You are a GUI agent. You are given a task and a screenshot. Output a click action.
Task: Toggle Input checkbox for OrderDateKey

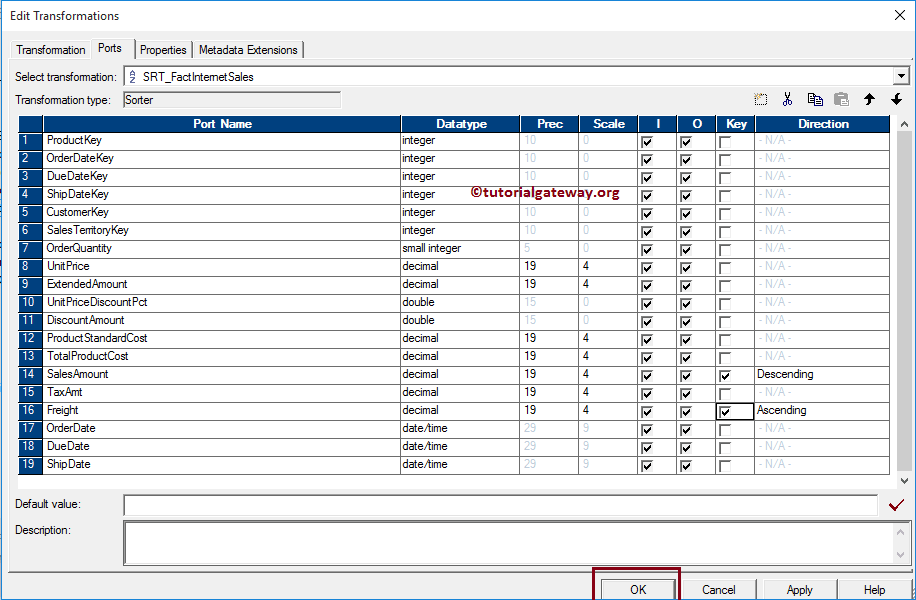click(x=647, y=160)
